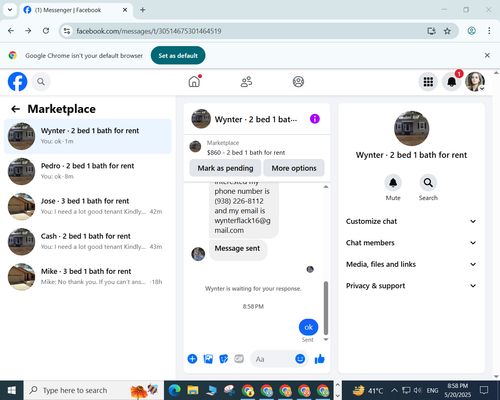
Task: Choose a sticker icon in composer
Action: [x=224, y=359]
